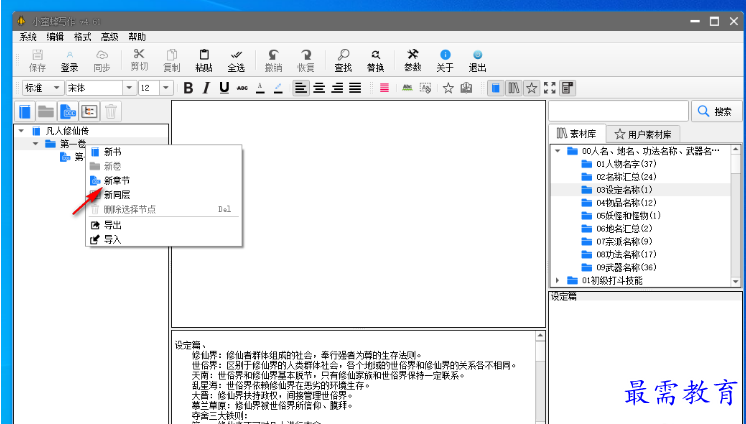Click the 全选 (Select All) toolbar icon
The height and width of the screenshot is (424, 746).
pyautogui.click(x=236, y=60)
